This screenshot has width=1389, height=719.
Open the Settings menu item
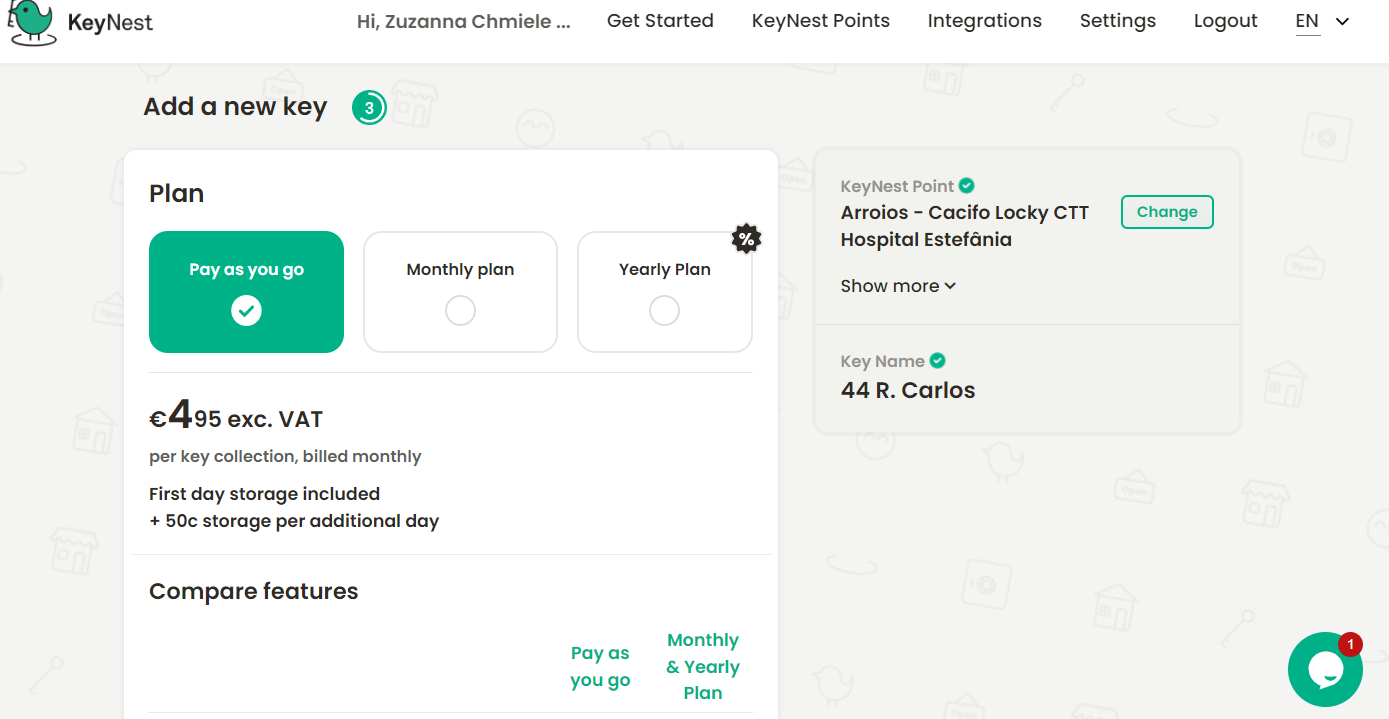1118,21
